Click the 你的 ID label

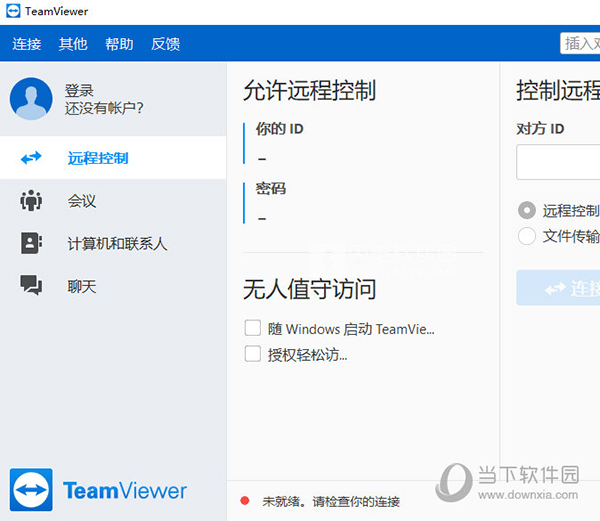(279, 129)
